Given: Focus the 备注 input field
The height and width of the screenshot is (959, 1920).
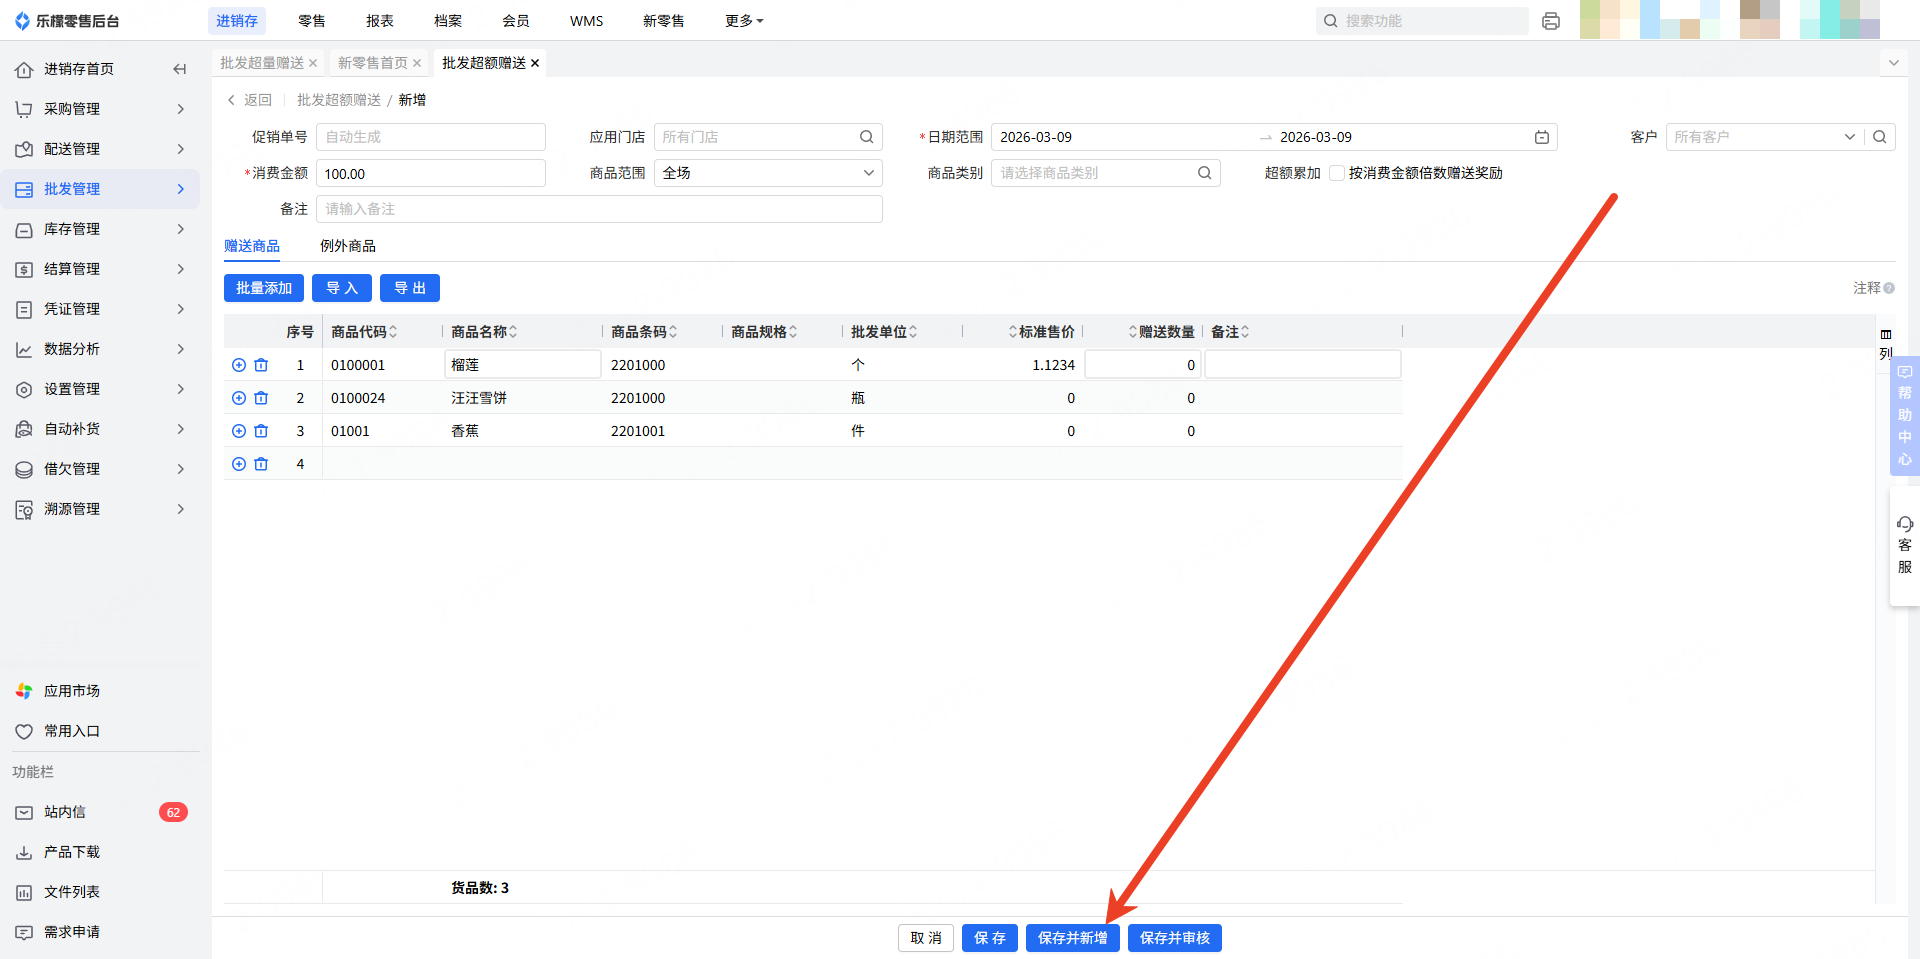Looking at the screenshot, I should point(599,209).
